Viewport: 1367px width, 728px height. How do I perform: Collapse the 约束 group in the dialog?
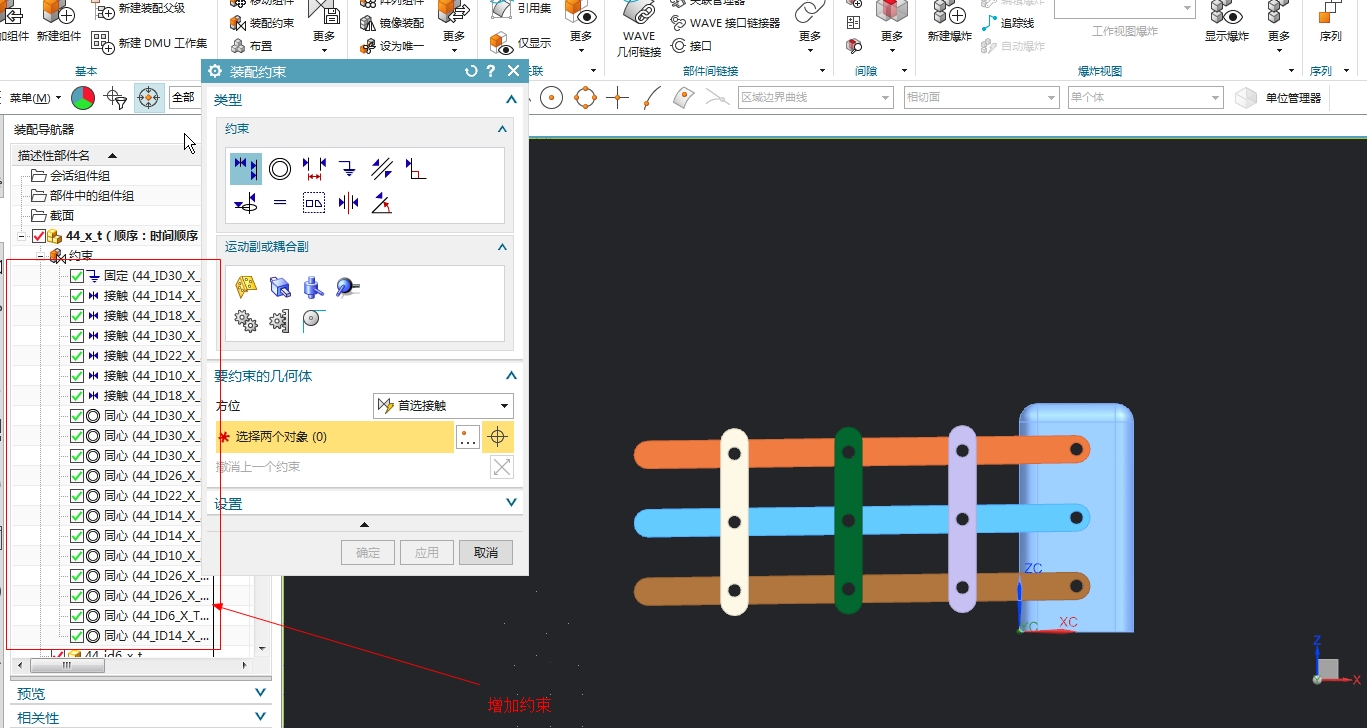(x=503, y=129)
